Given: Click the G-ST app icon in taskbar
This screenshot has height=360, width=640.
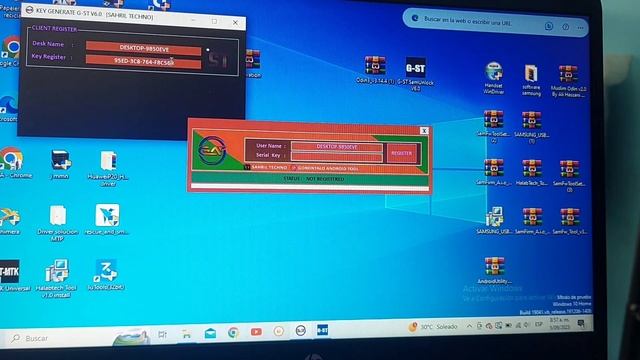Looking at the screenshot, I should (322, 330).
